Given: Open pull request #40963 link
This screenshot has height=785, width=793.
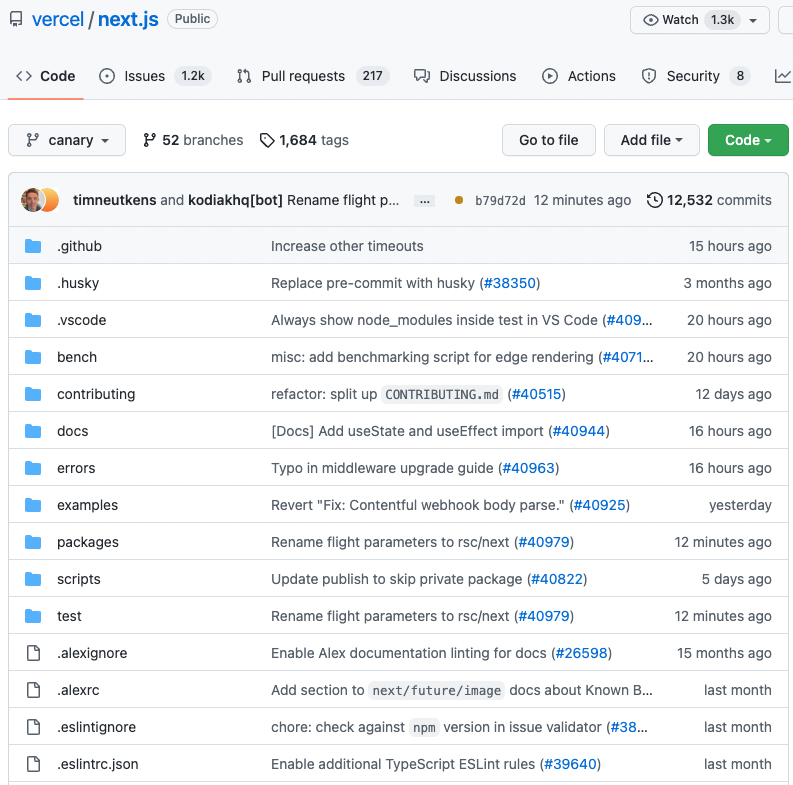Looking at the screenshot, I should coord(528,468).
